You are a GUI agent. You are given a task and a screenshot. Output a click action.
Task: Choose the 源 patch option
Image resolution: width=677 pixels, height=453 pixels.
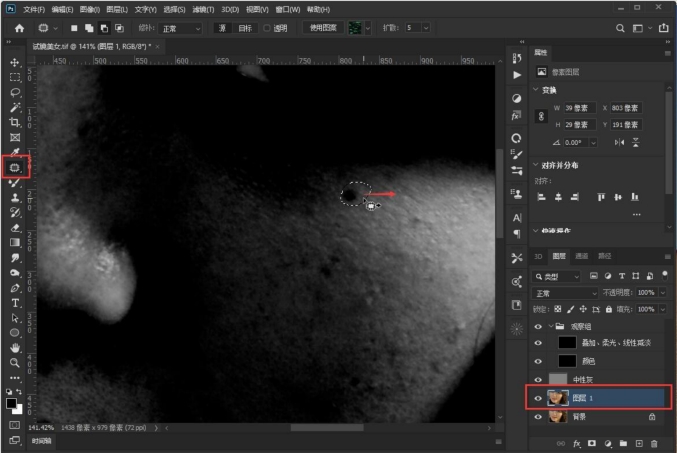[222, 28]
